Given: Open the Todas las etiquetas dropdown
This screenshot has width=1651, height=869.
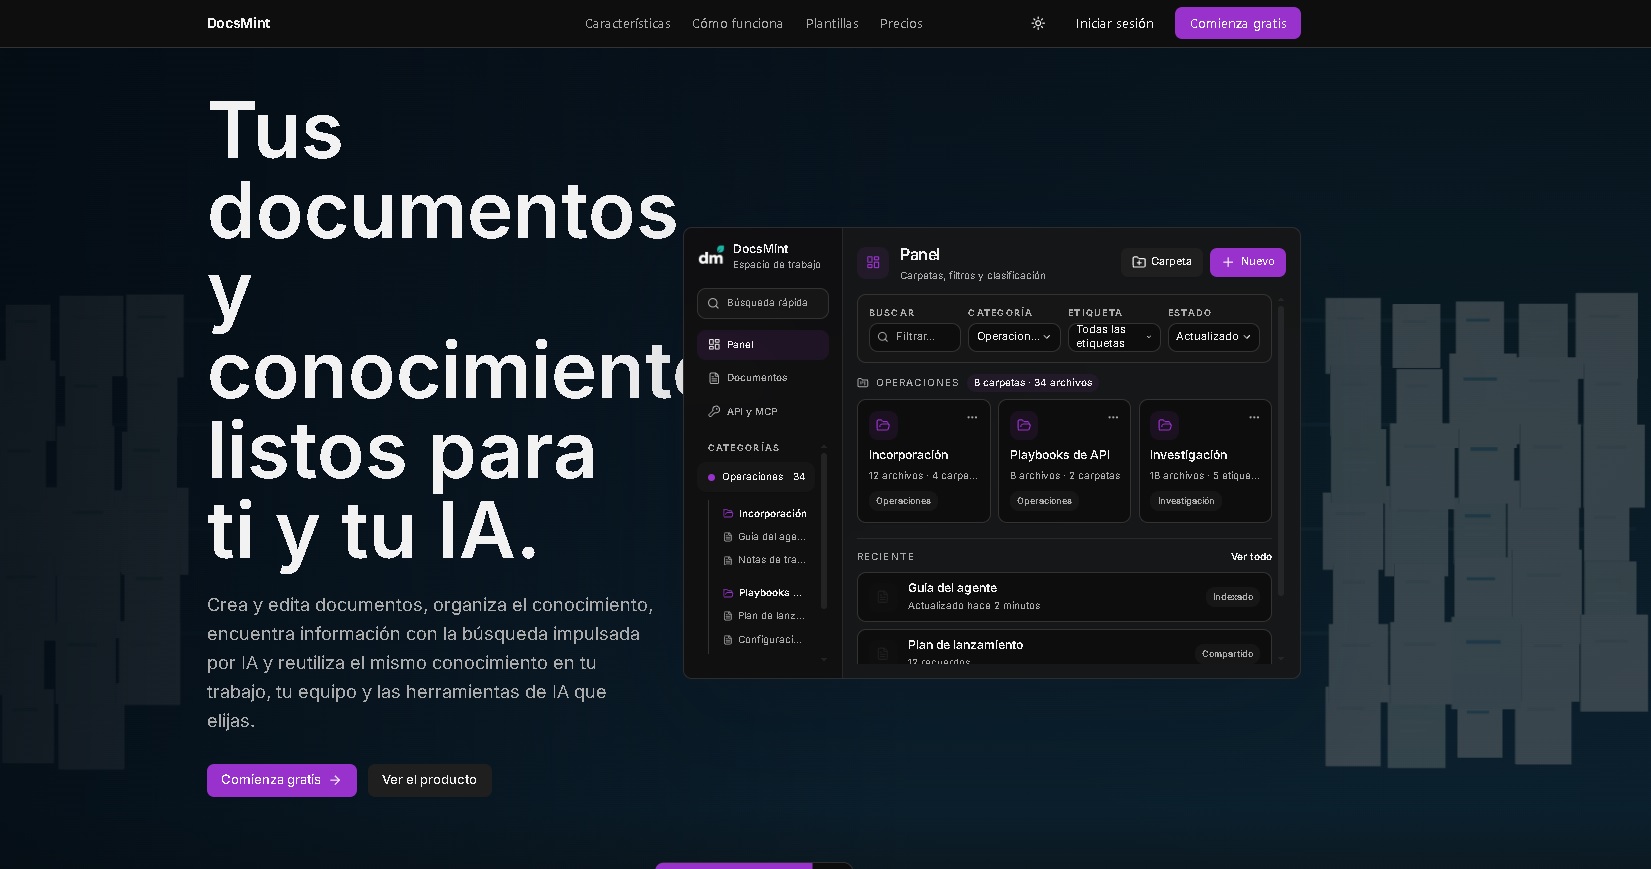Looking at the screenshot, I should pos(1114,337).
